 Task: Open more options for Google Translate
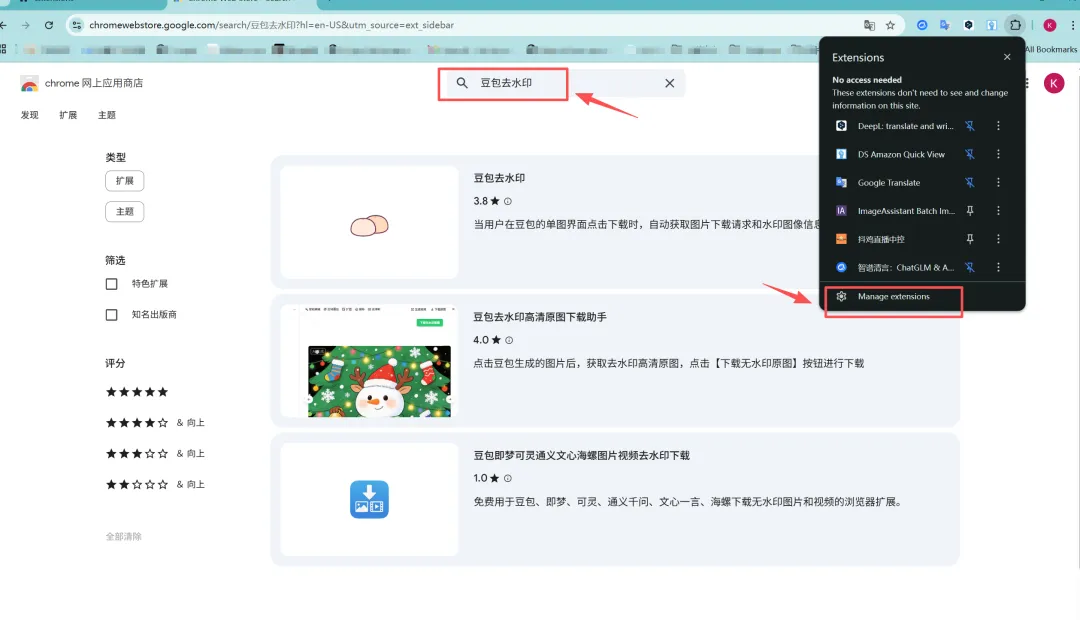click(x=998, y=183)
